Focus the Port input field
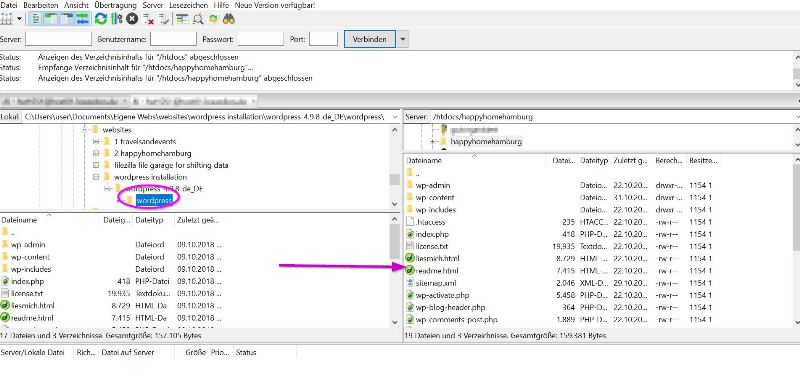The height and width of the screenshot is (383, 800). [x=323, y=39]
